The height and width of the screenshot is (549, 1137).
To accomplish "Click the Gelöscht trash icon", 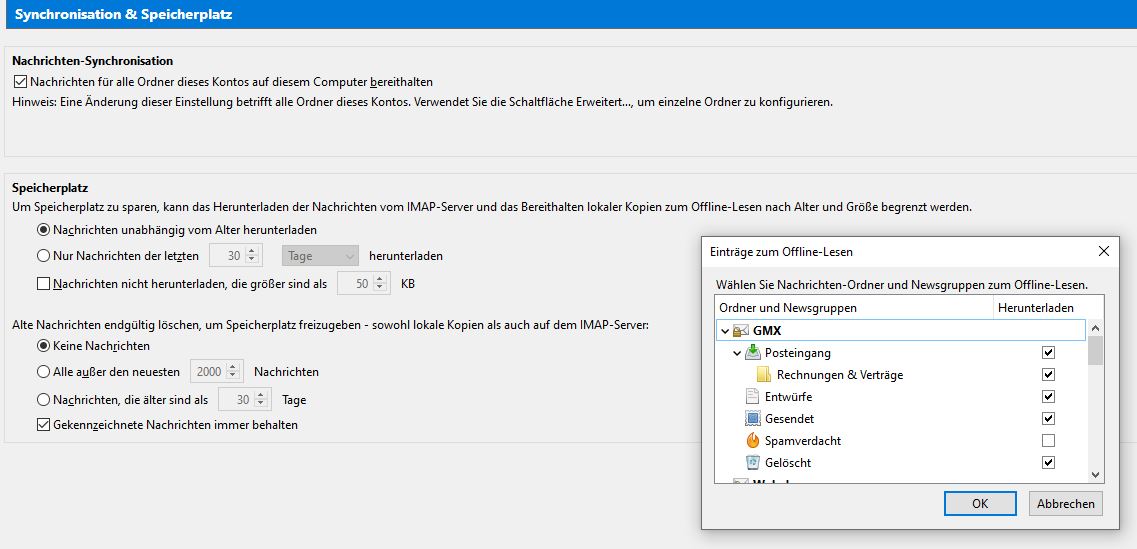I will [x=753, y=463].
